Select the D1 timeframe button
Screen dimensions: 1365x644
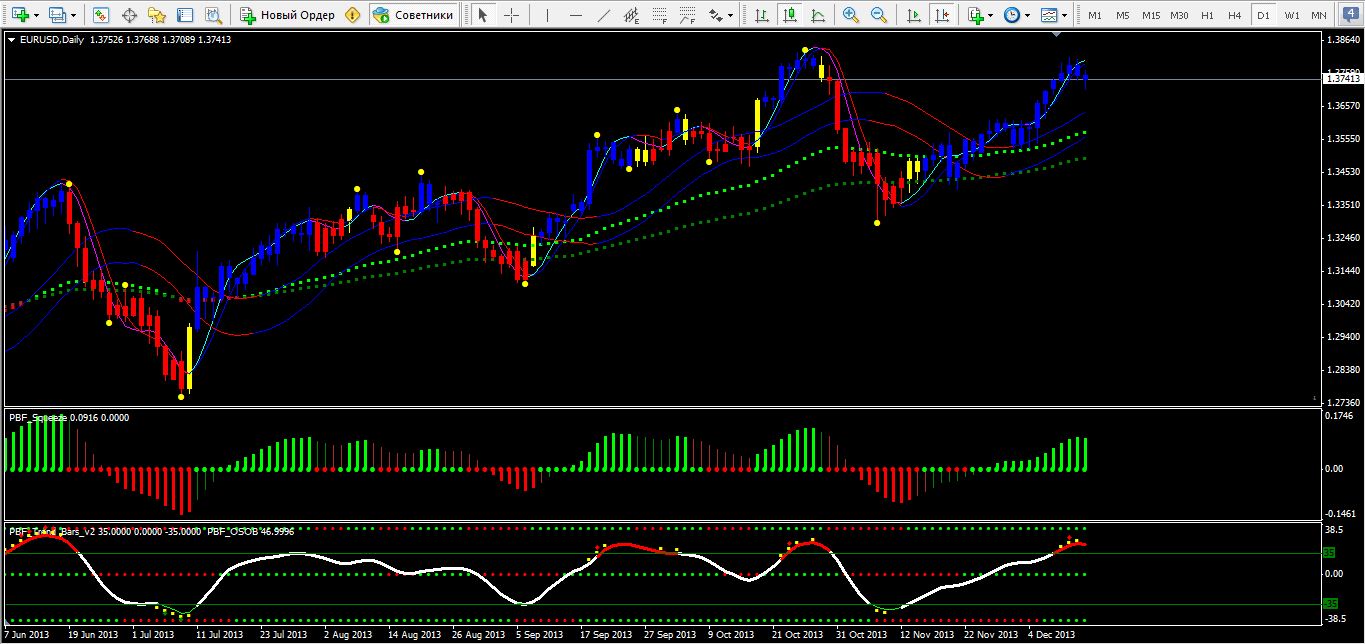coord(1263,15)
